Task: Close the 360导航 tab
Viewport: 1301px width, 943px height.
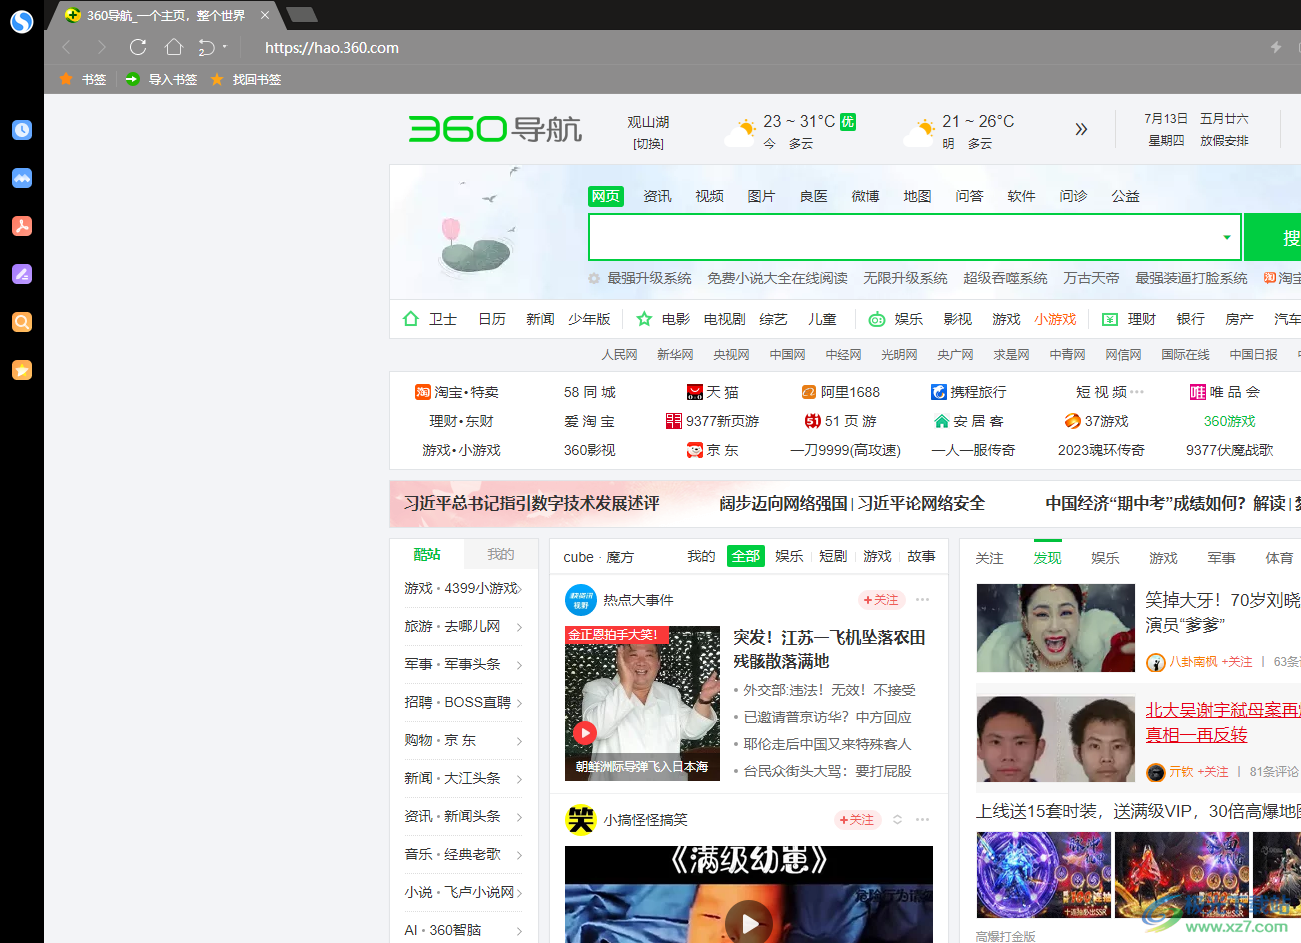Action: (x=264, y=15)
